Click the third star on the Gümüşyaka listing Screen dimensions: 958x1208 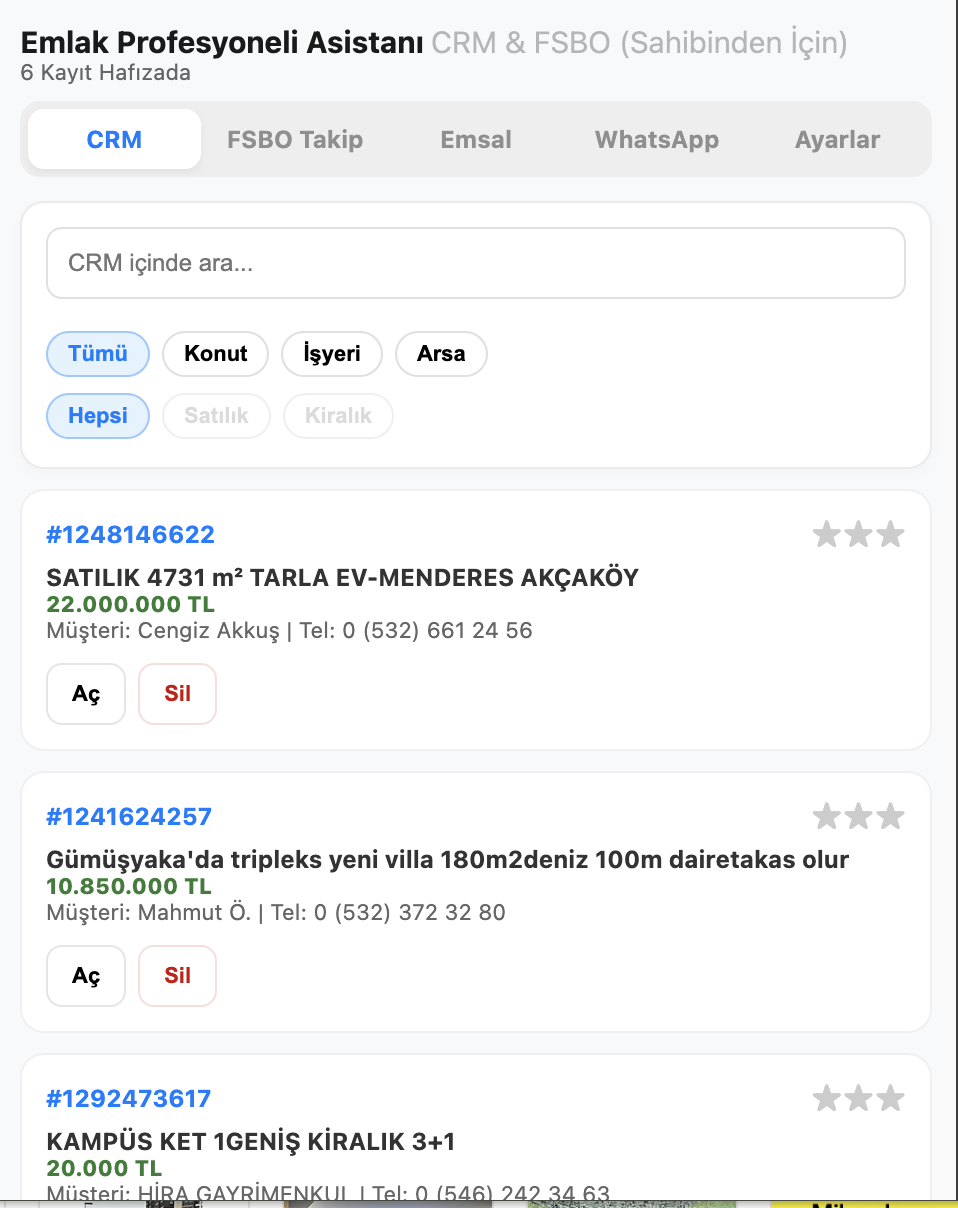(x=890, y=816)
